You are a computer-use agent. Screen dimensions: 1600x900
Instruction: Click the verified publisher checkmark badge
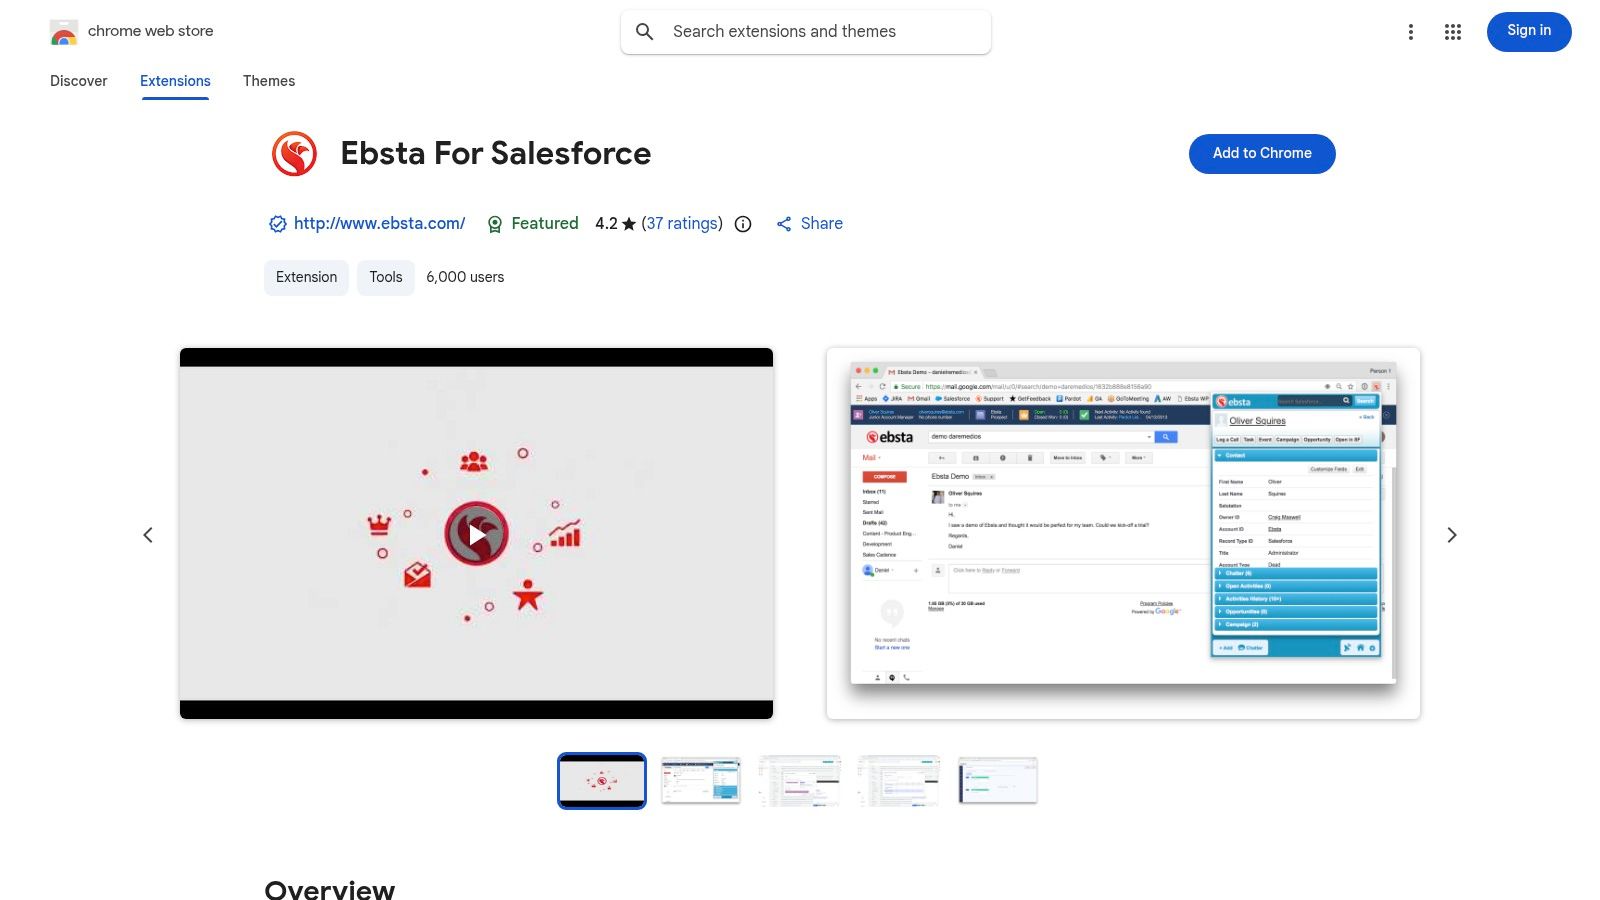[x=277, y=223]
